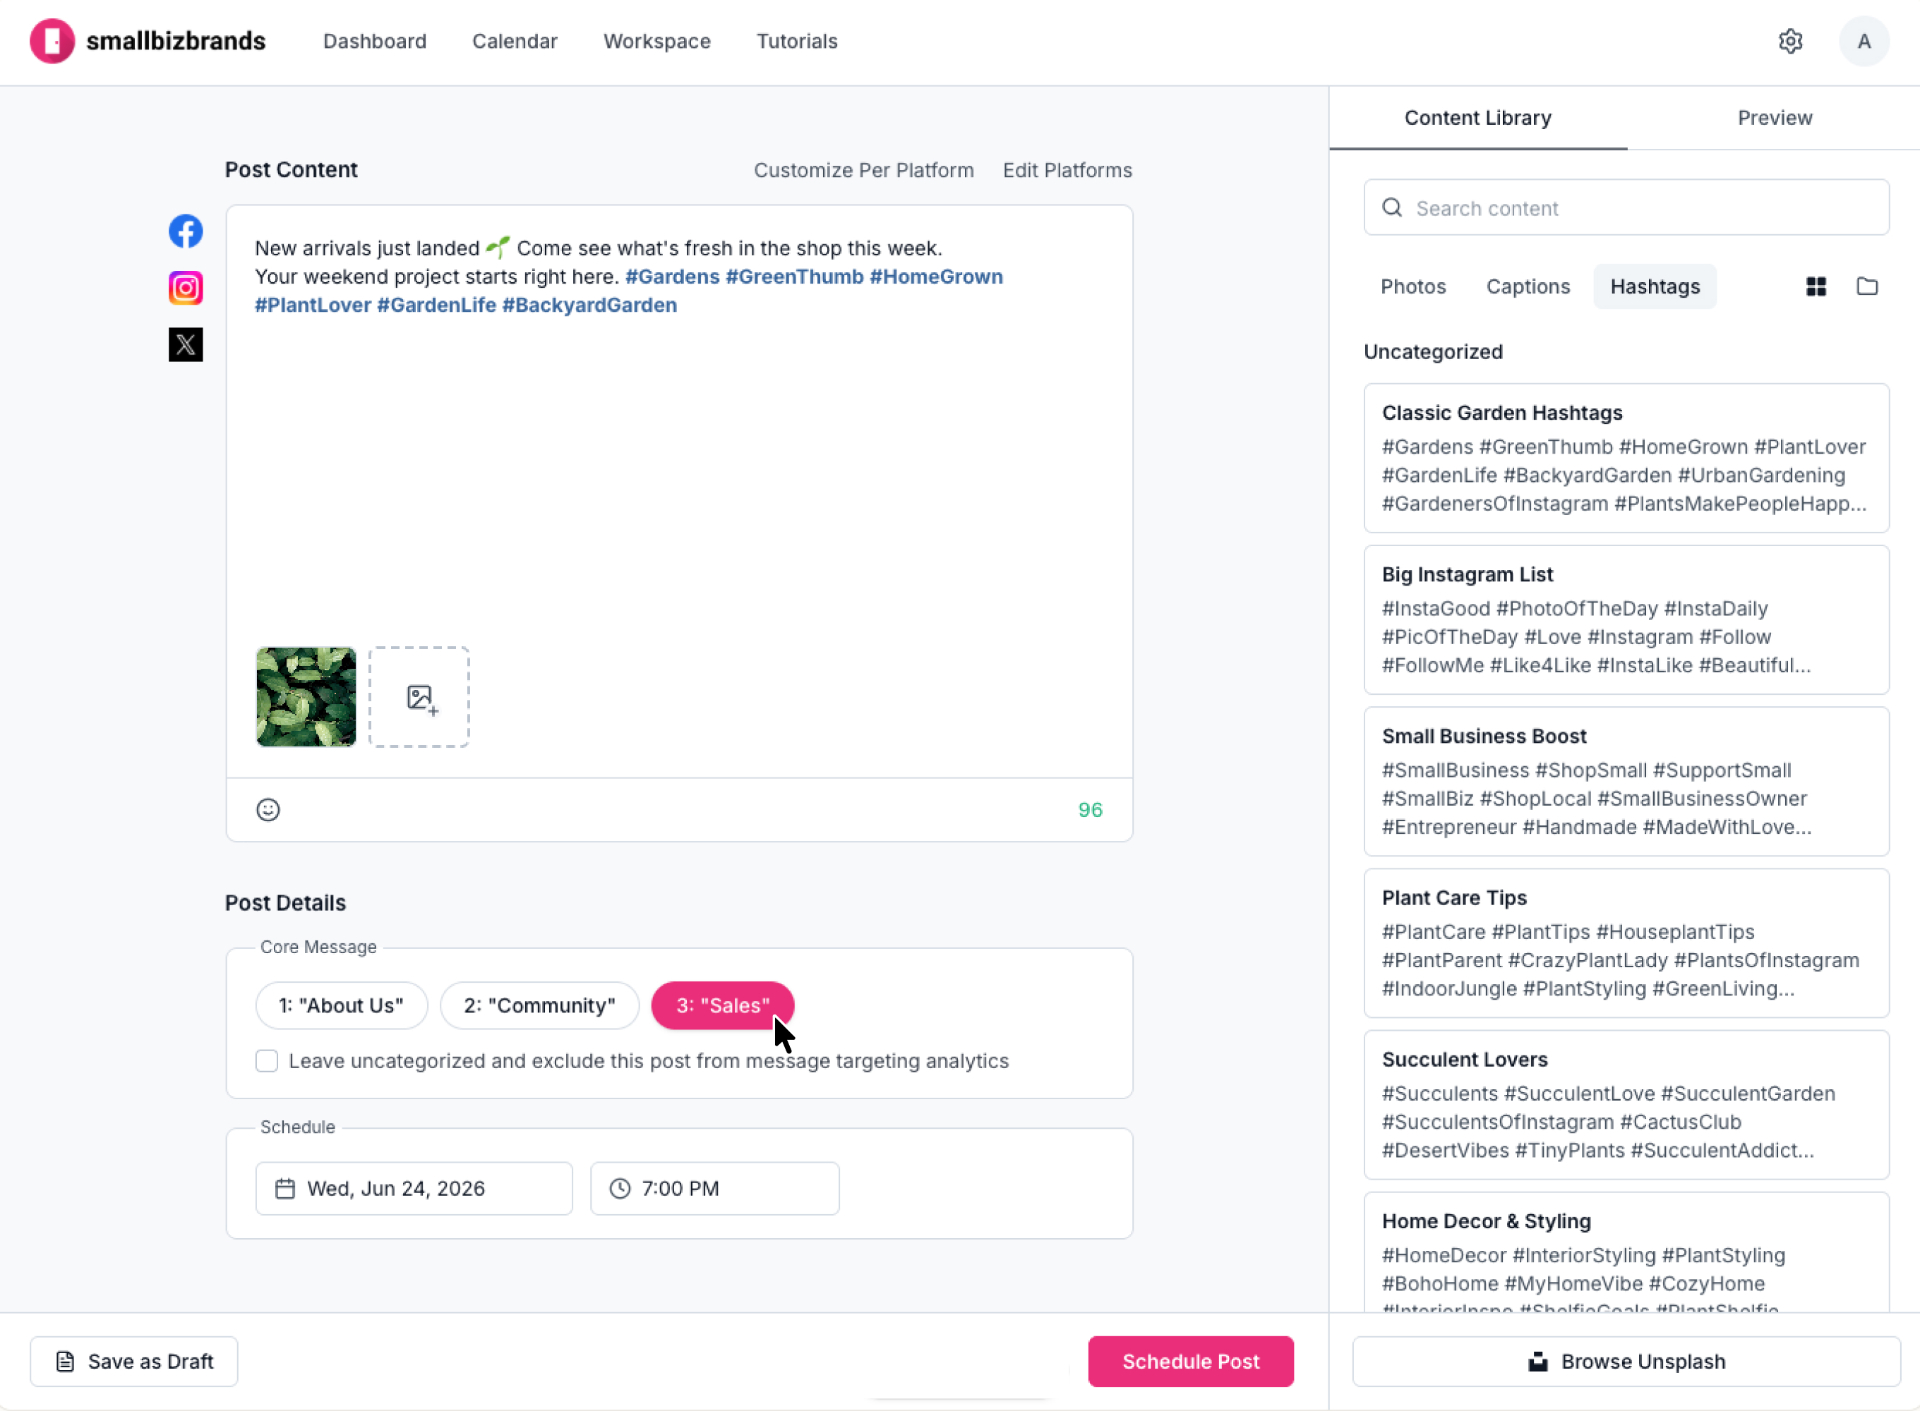Viewport: 1920px width, 1411px height.
Task: Toggle core message 3: "Sales"
Action: 722,1005
